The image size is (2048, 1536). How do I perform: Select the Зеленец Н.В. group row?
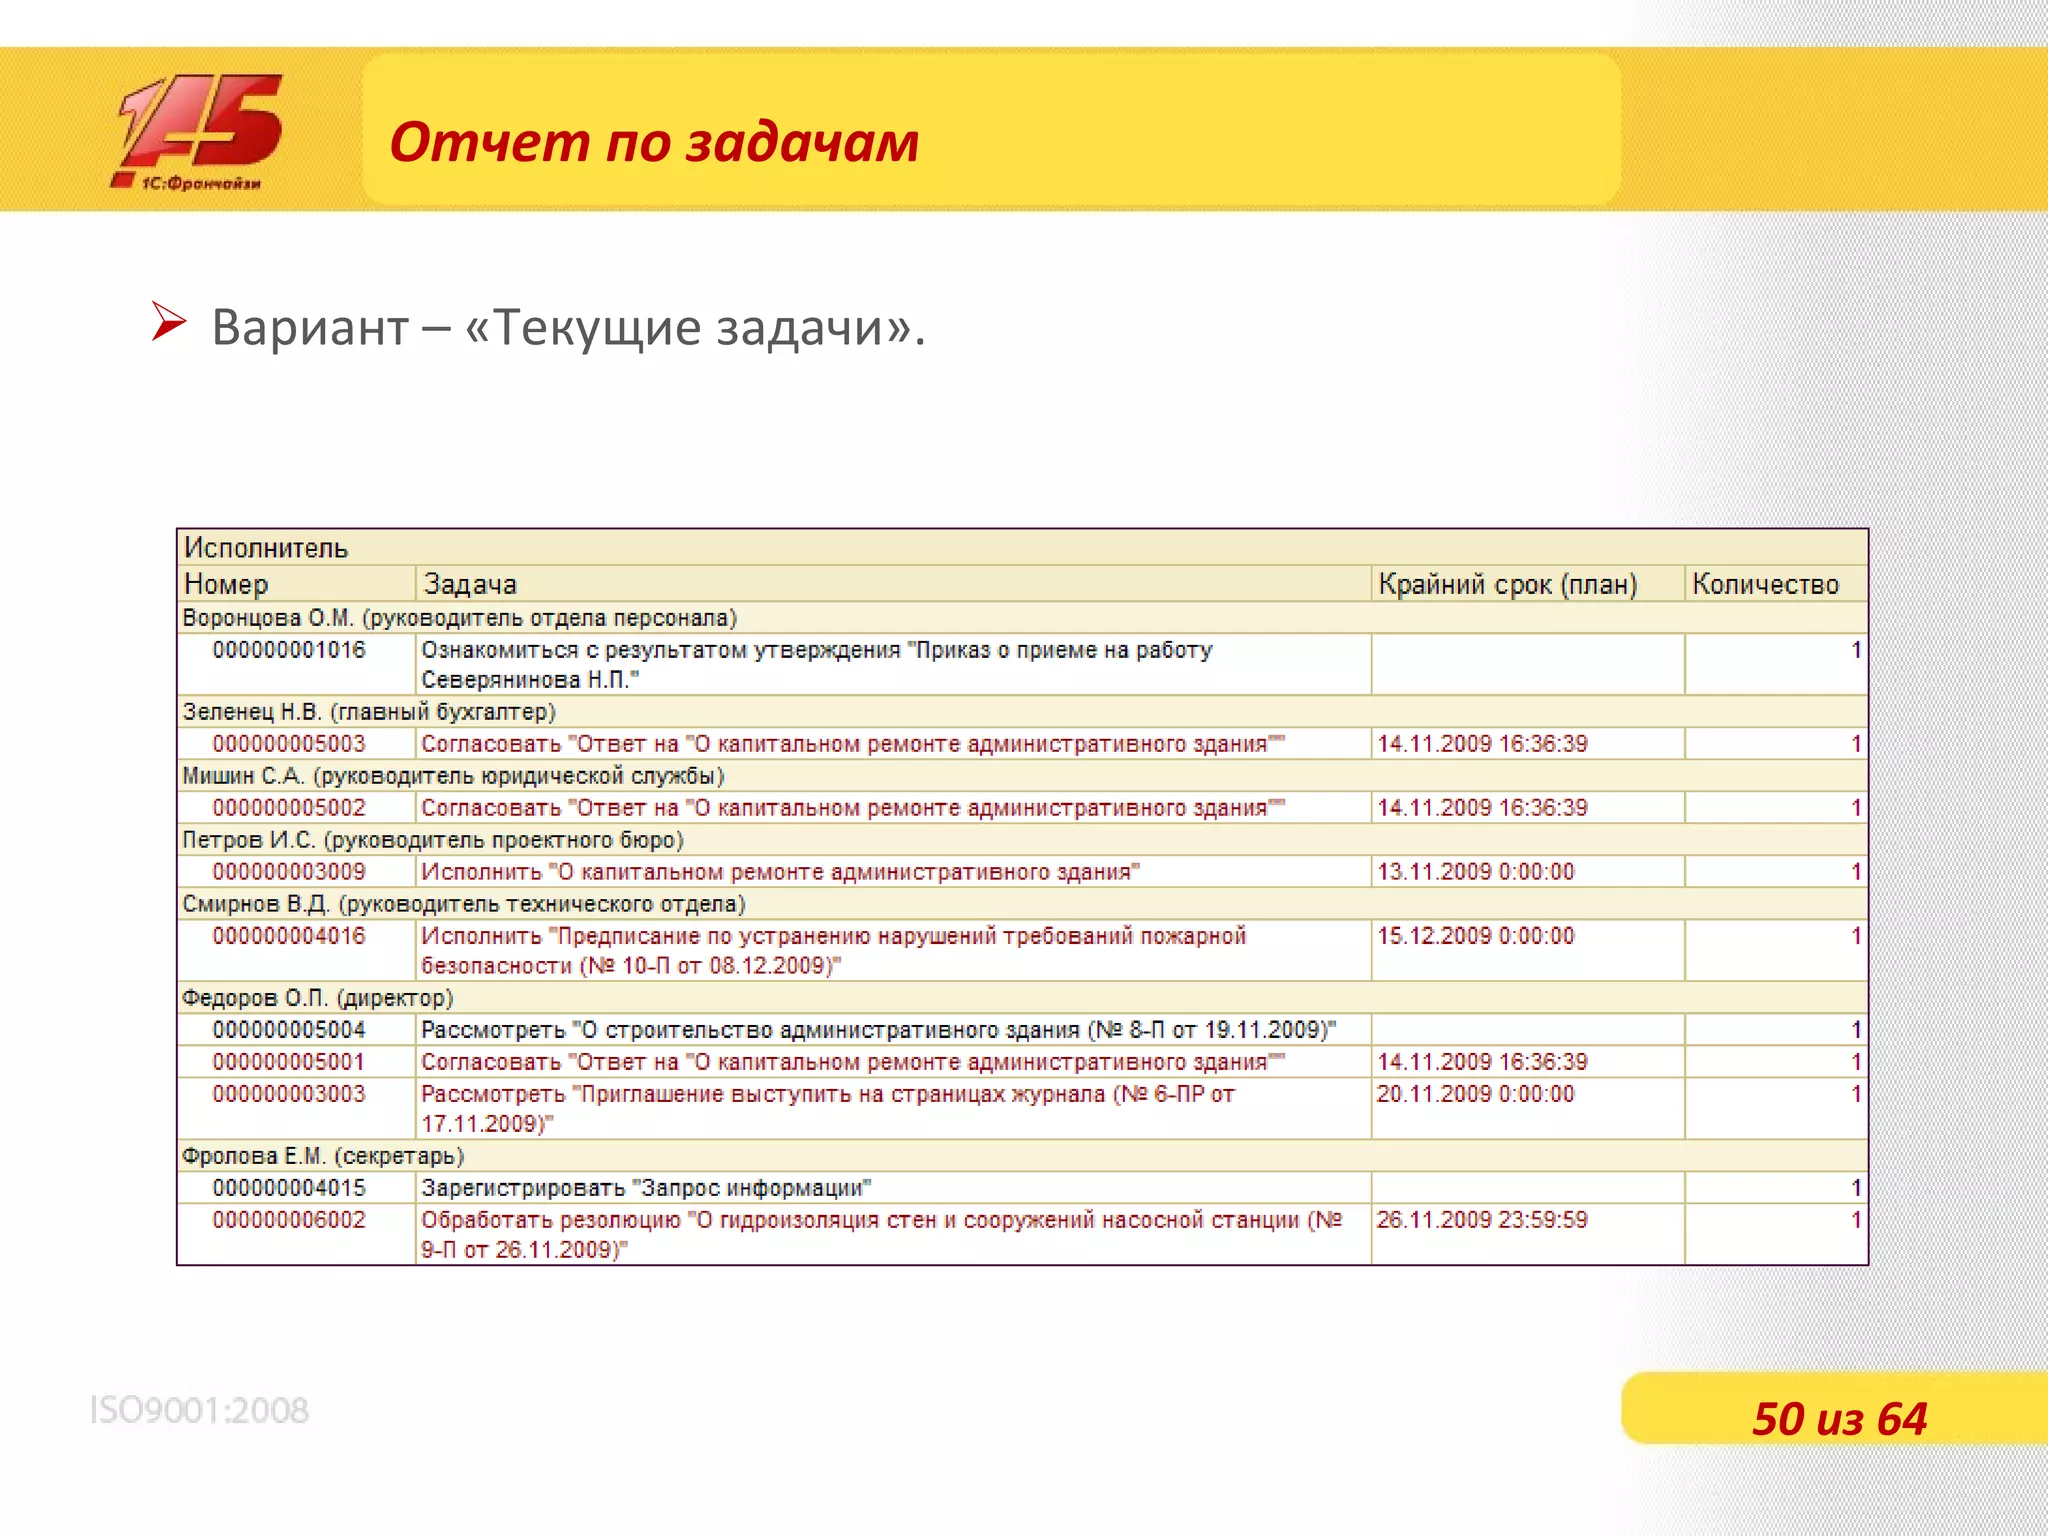[1022, 712]
